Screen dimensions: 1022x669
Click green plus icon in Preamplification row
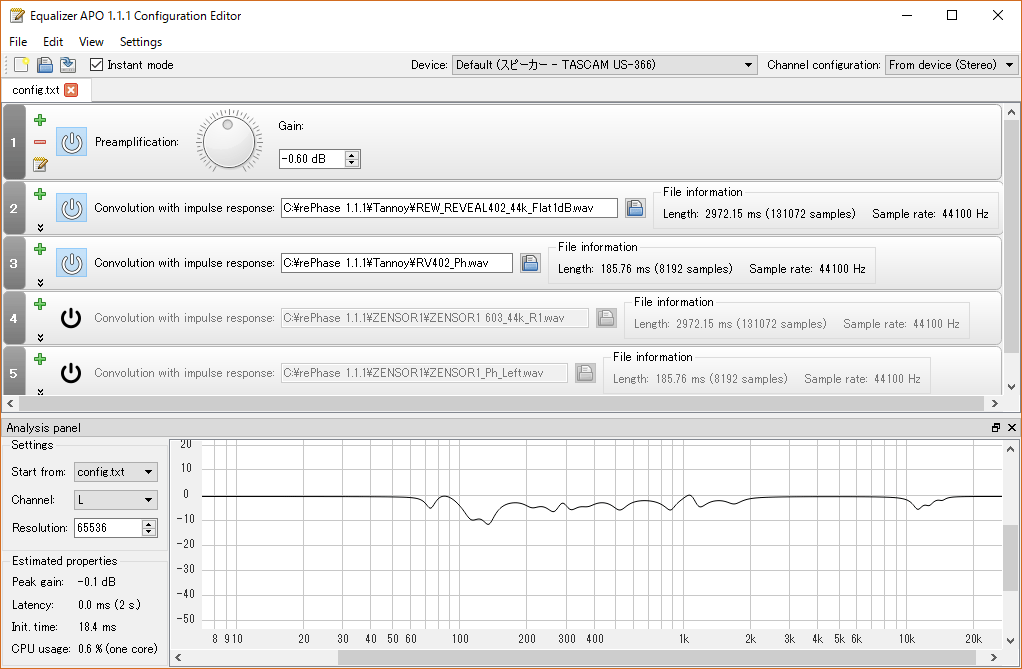click(40, 120)
